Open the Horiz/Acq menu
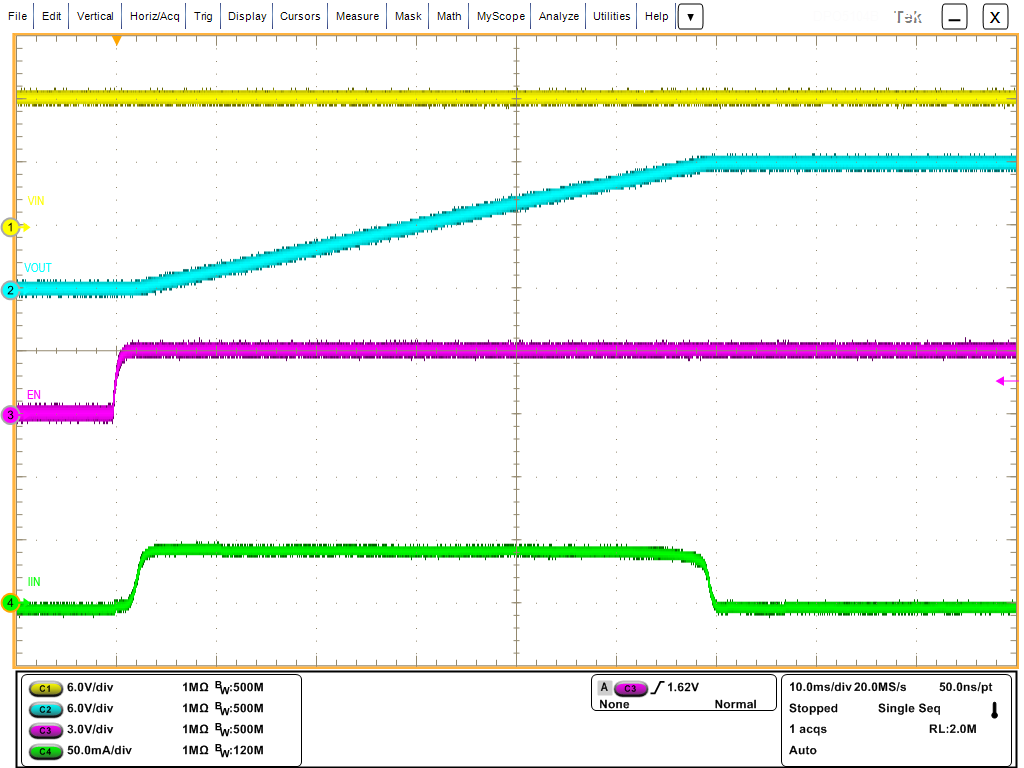Screen dimensions: 1024x768 point(153,16)
